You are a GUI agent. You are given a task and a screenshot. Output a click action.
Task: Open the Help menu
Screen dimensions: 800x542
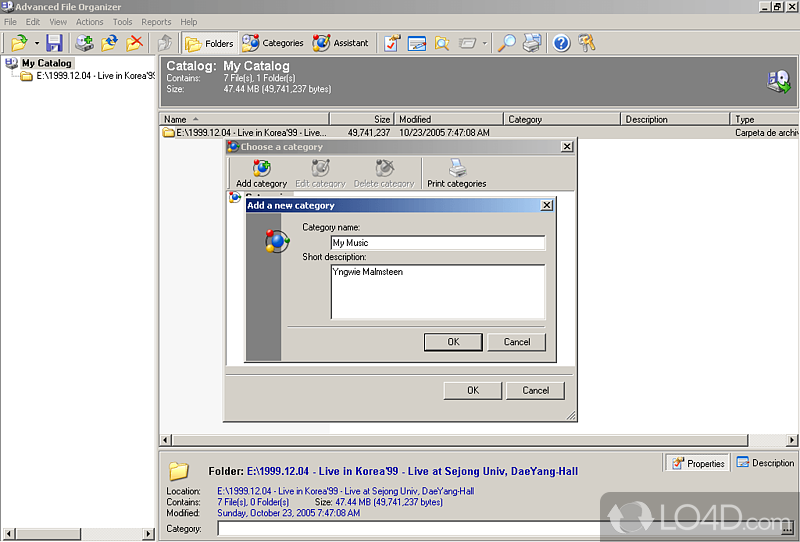pos(188,22)
